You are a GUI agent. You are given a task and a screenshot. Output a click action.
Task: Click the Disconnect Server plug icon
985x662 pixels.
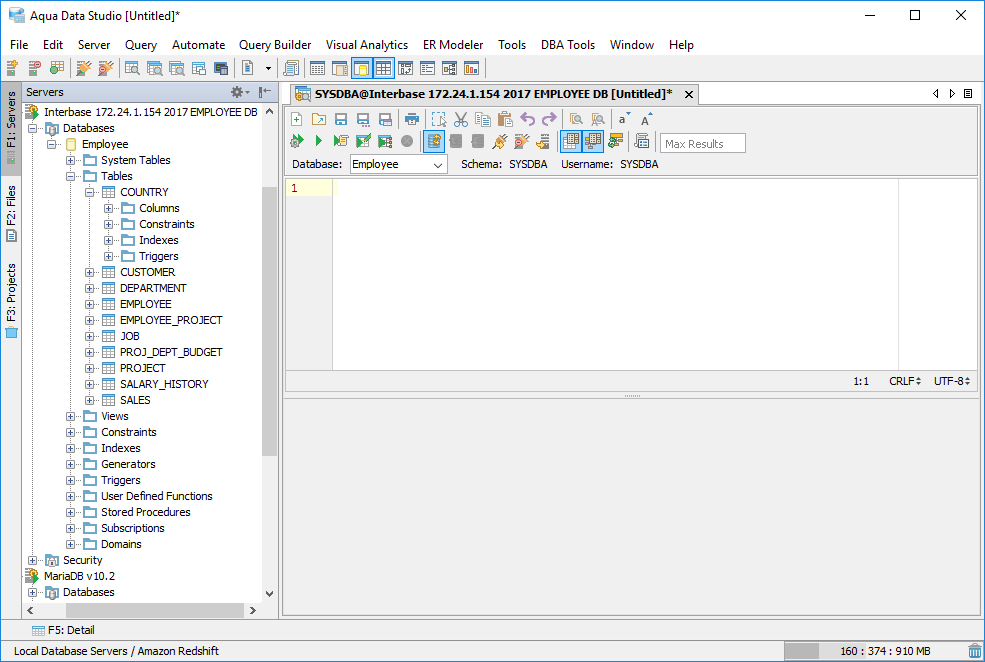[106, 68]
